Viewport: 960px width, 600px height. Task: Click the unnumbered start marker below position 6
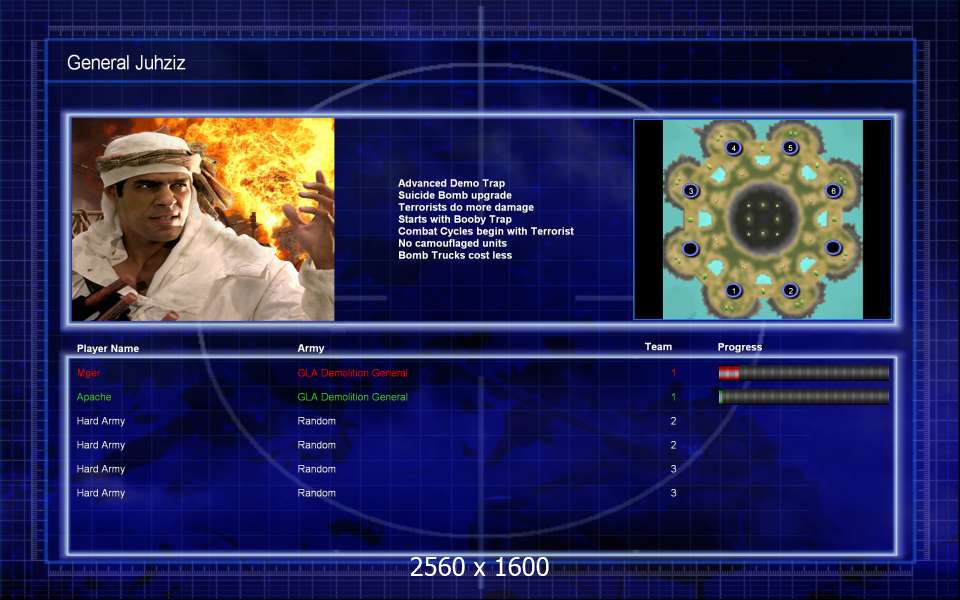(x=833, y=247)
